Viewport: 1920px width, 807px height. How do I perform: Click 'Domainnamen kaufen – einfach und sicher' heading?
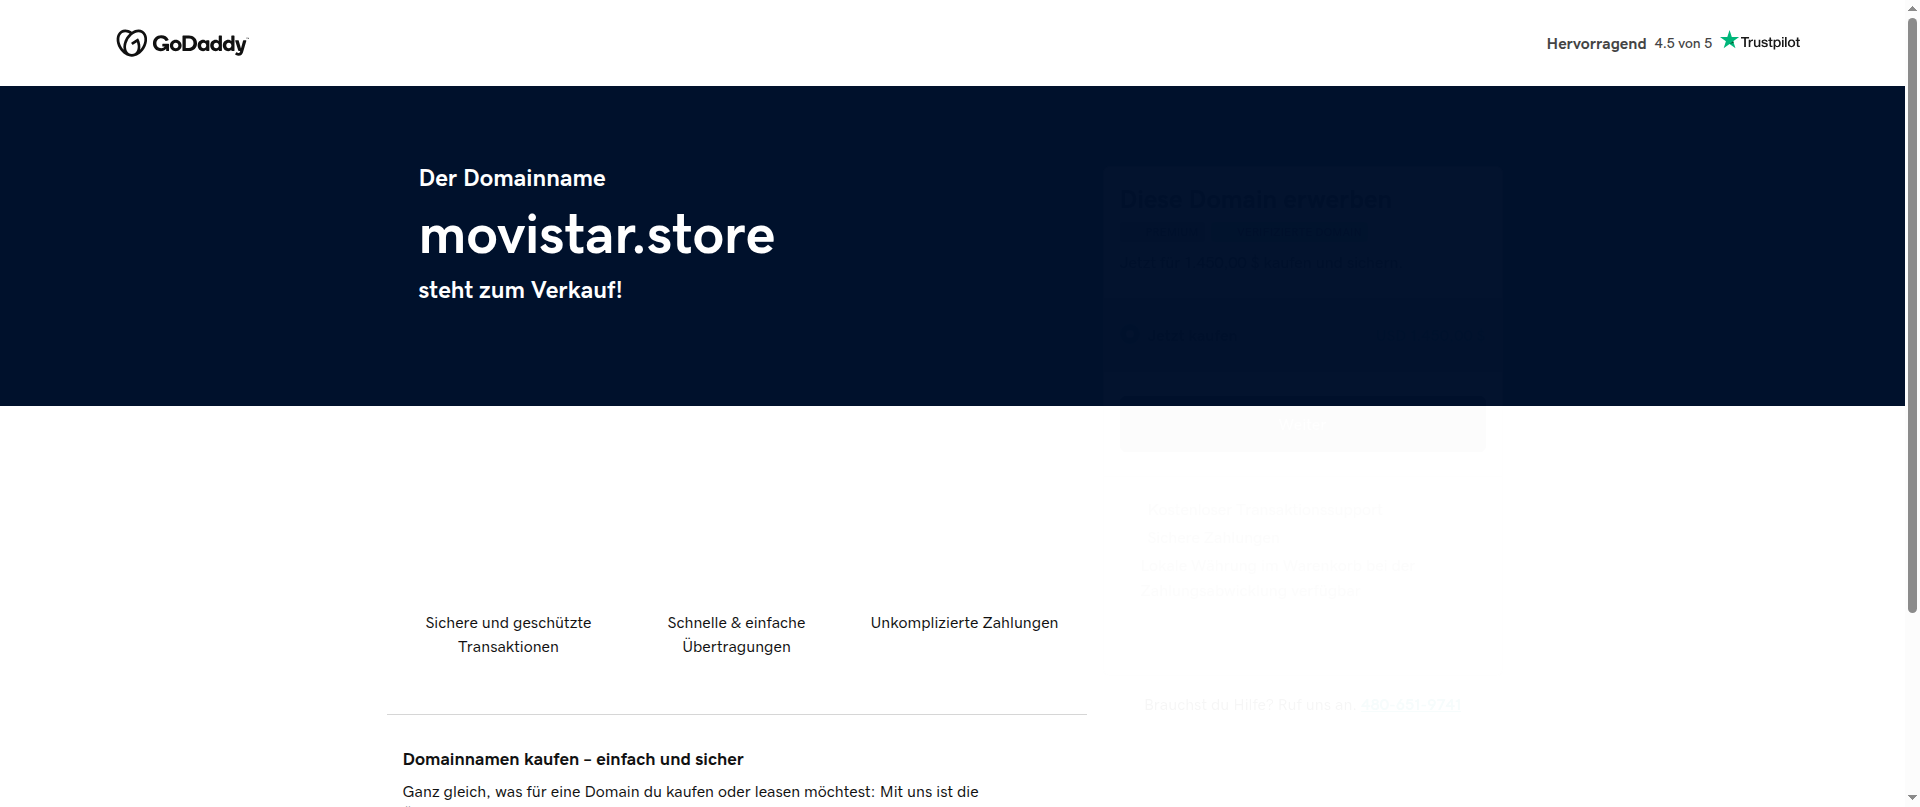click(x=573, y=759)
